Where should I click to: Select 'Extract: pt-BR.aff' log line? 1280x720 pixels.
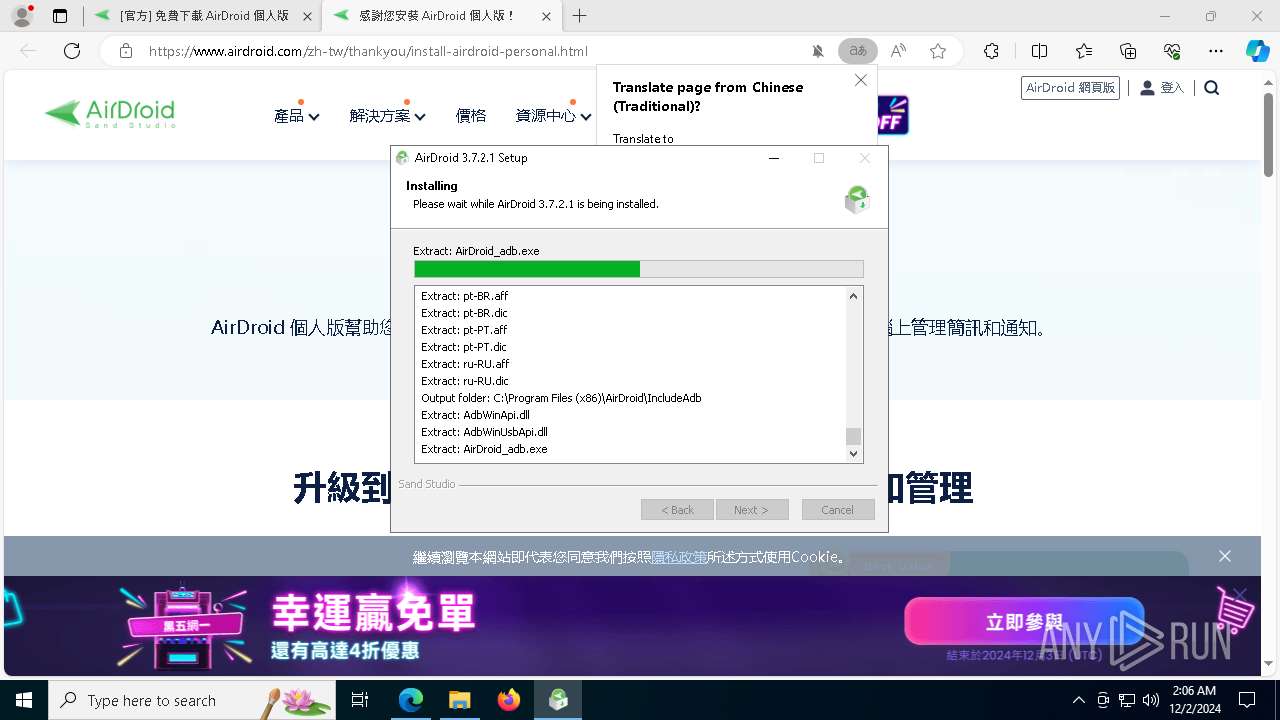tap(465, 296)
